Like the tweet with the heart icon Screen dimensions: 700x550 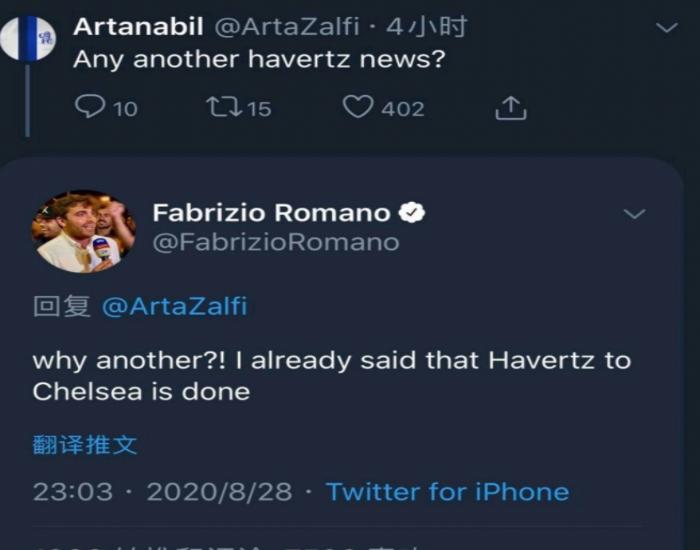[x=357, y=107]
